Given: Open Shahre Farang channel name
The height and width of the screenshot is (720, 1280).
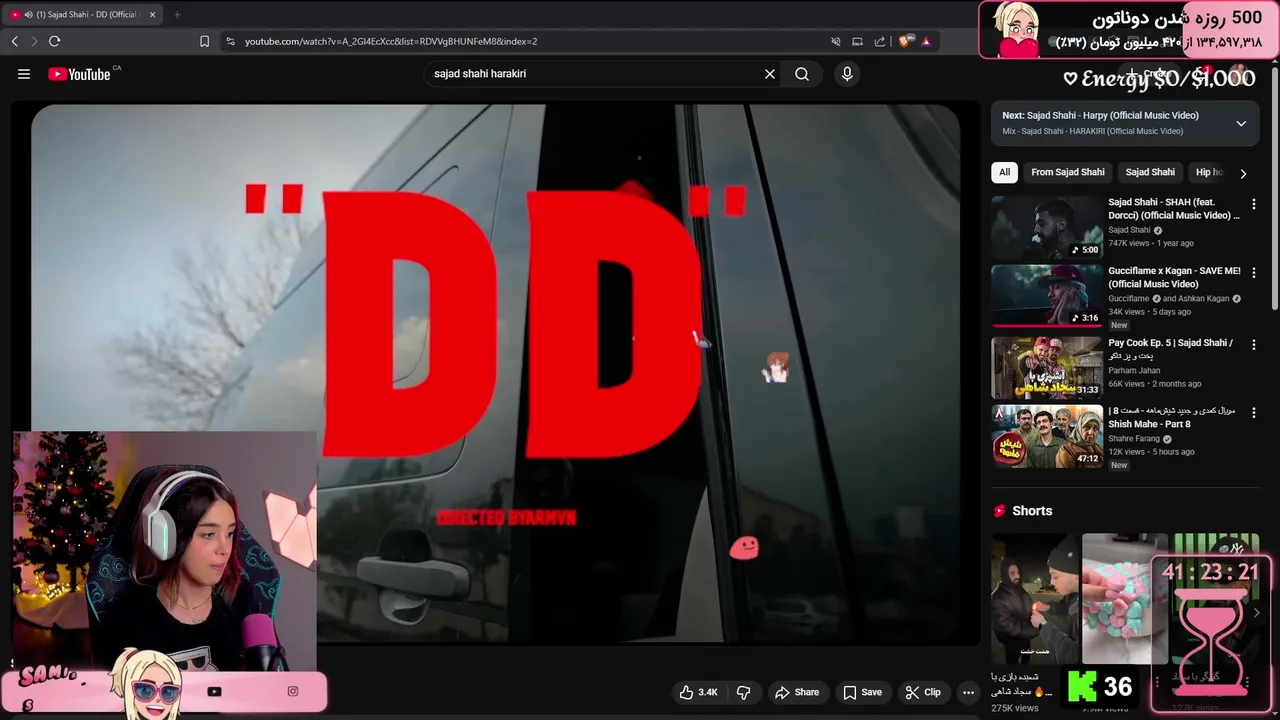Looking at the screenshot, I should pos(1134,438).
